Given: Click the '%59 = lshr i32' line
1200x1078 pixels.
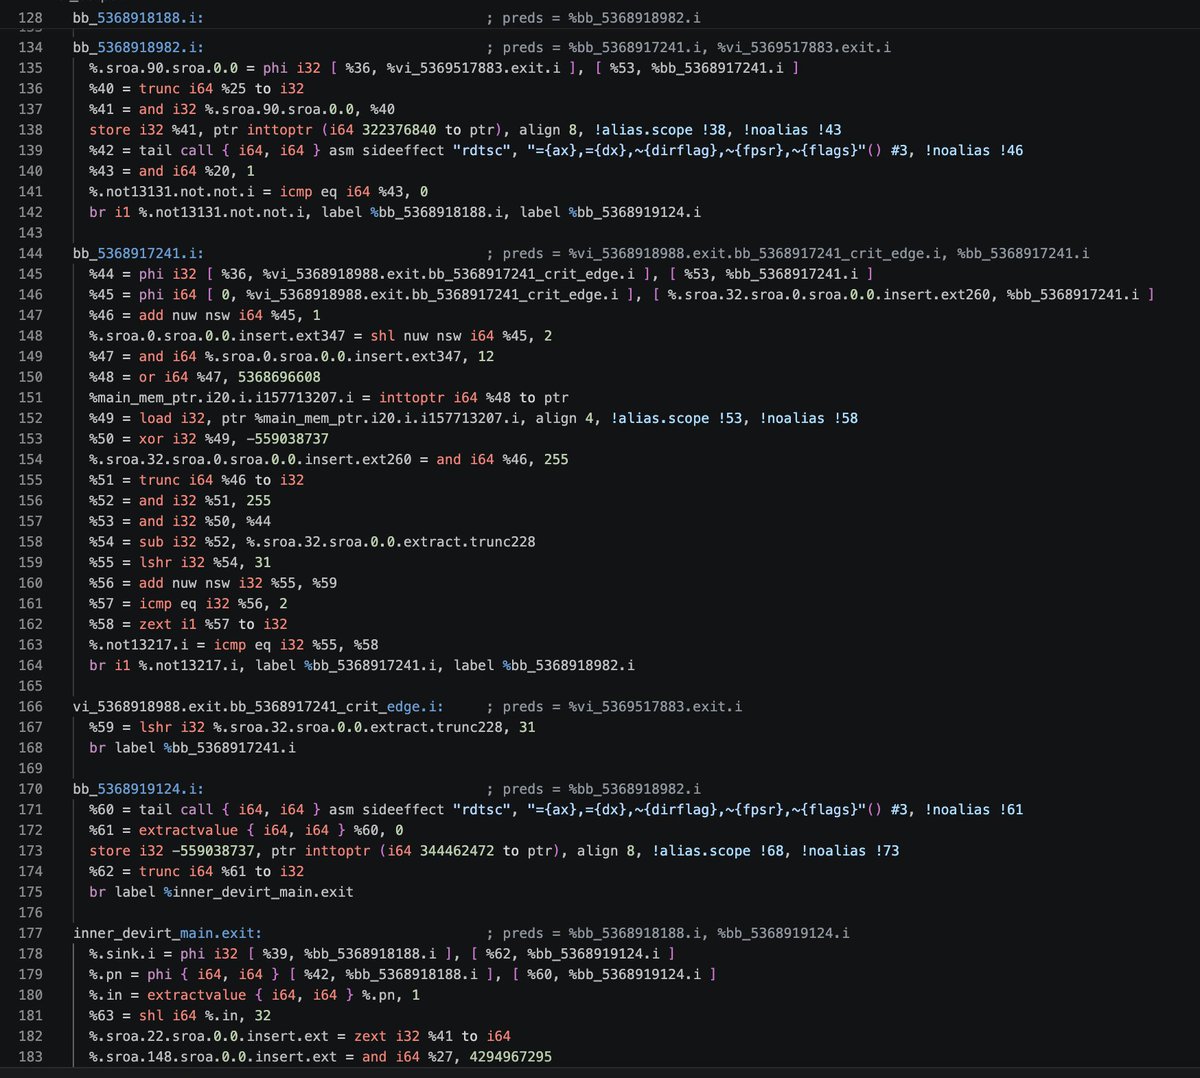Looking at the screenshot, I should point(312,727).
